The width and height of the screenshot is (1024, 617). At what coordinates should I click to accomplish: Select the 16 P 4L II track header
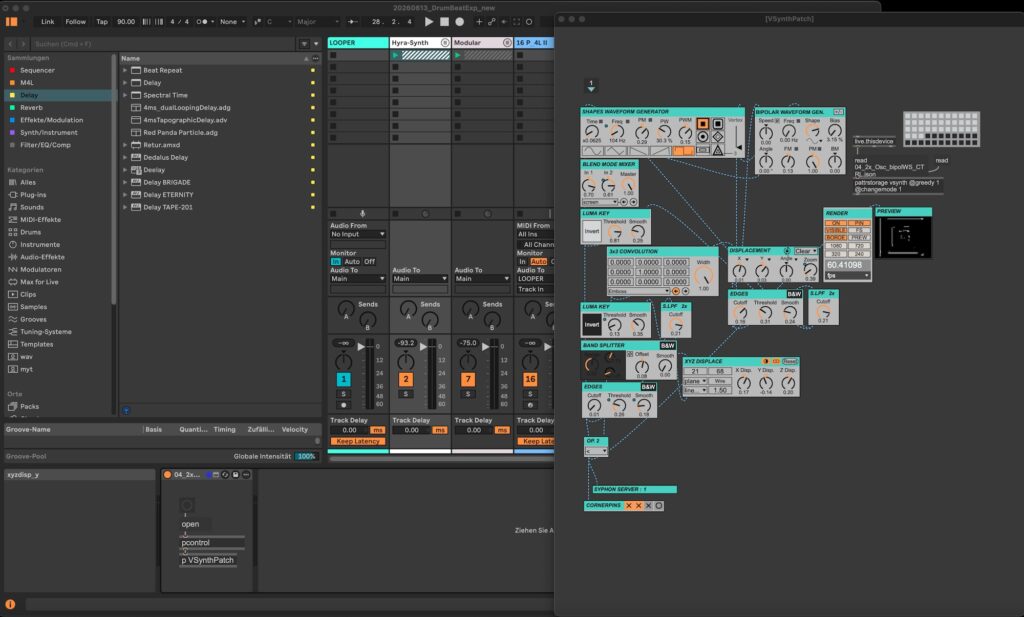pyautogui.click(x=533, y=42)
